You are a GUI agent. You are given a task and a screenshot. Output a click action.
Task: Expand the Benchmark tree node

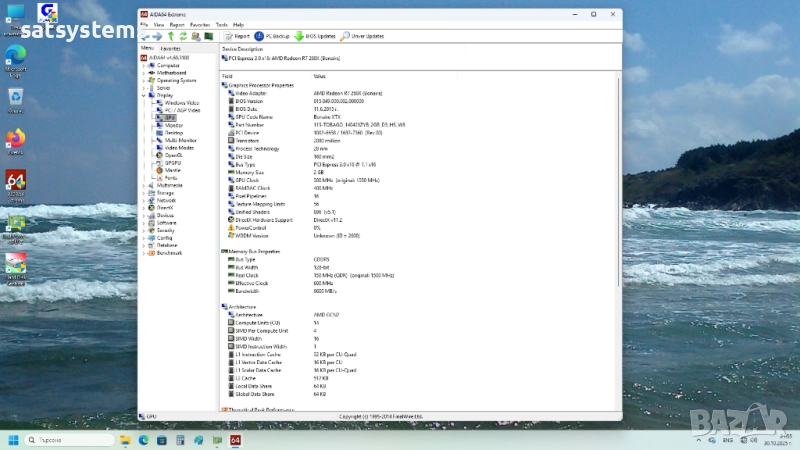[144, 253]
